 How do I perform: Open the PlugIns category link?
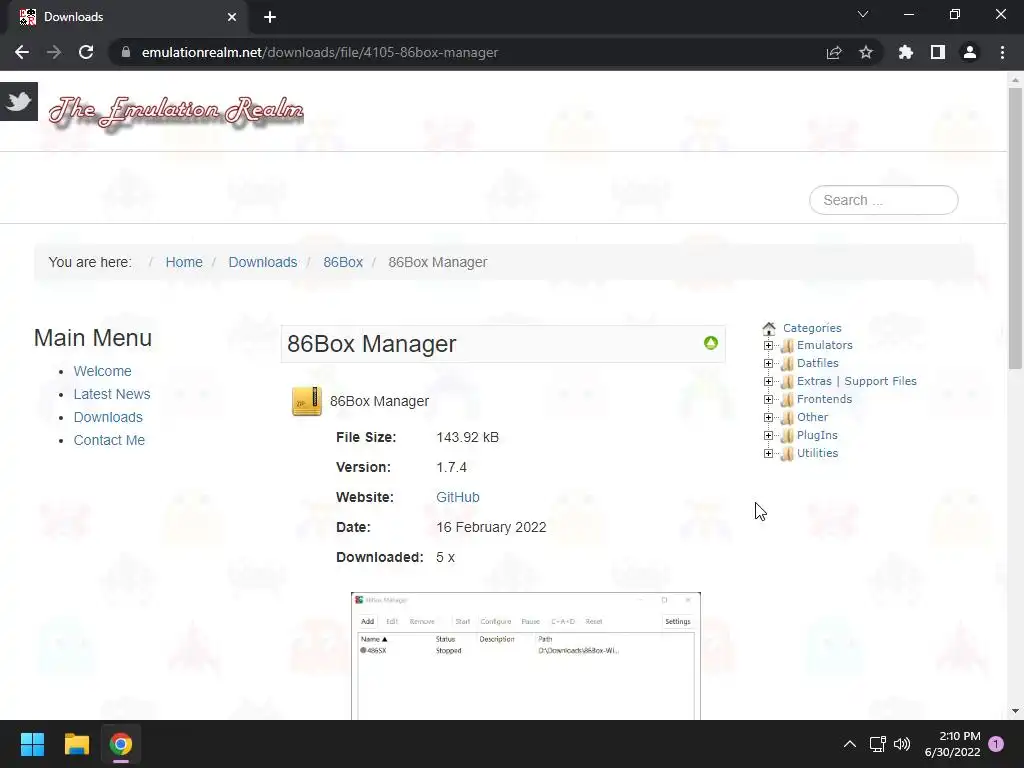point(817,435)
